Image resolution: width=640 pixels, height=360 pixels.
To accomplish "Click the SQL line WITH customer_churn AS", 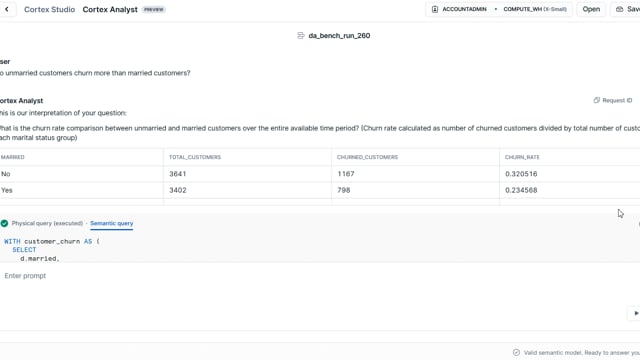I will pyautogui.click(x=52, y=241).
